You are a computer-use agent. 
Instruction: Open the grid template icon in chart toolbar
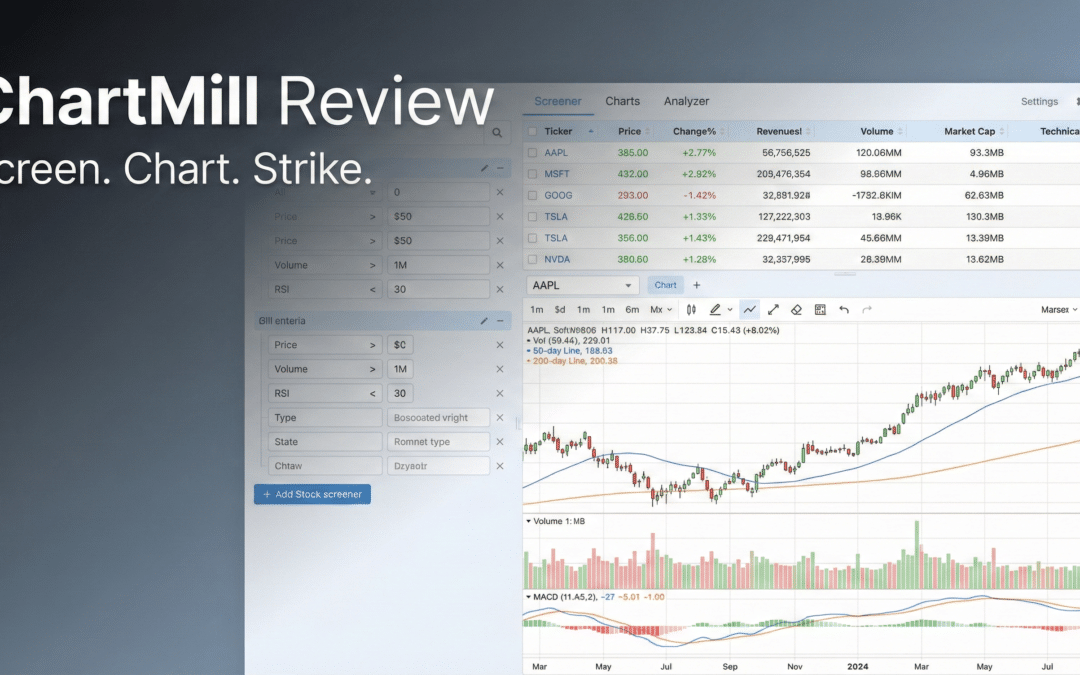pyautogui.click(x=820, y=310)
